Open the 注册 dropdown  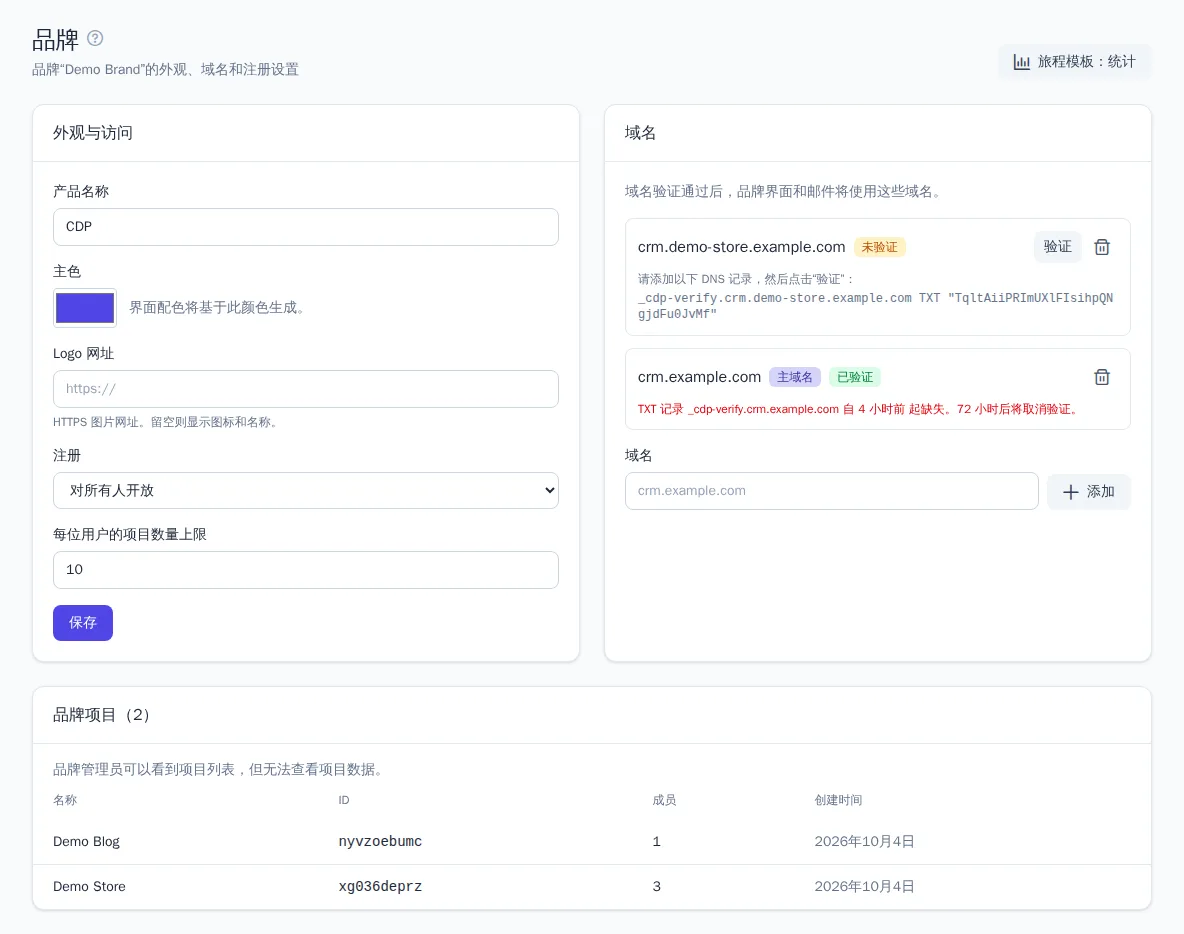tap(306, 491)
